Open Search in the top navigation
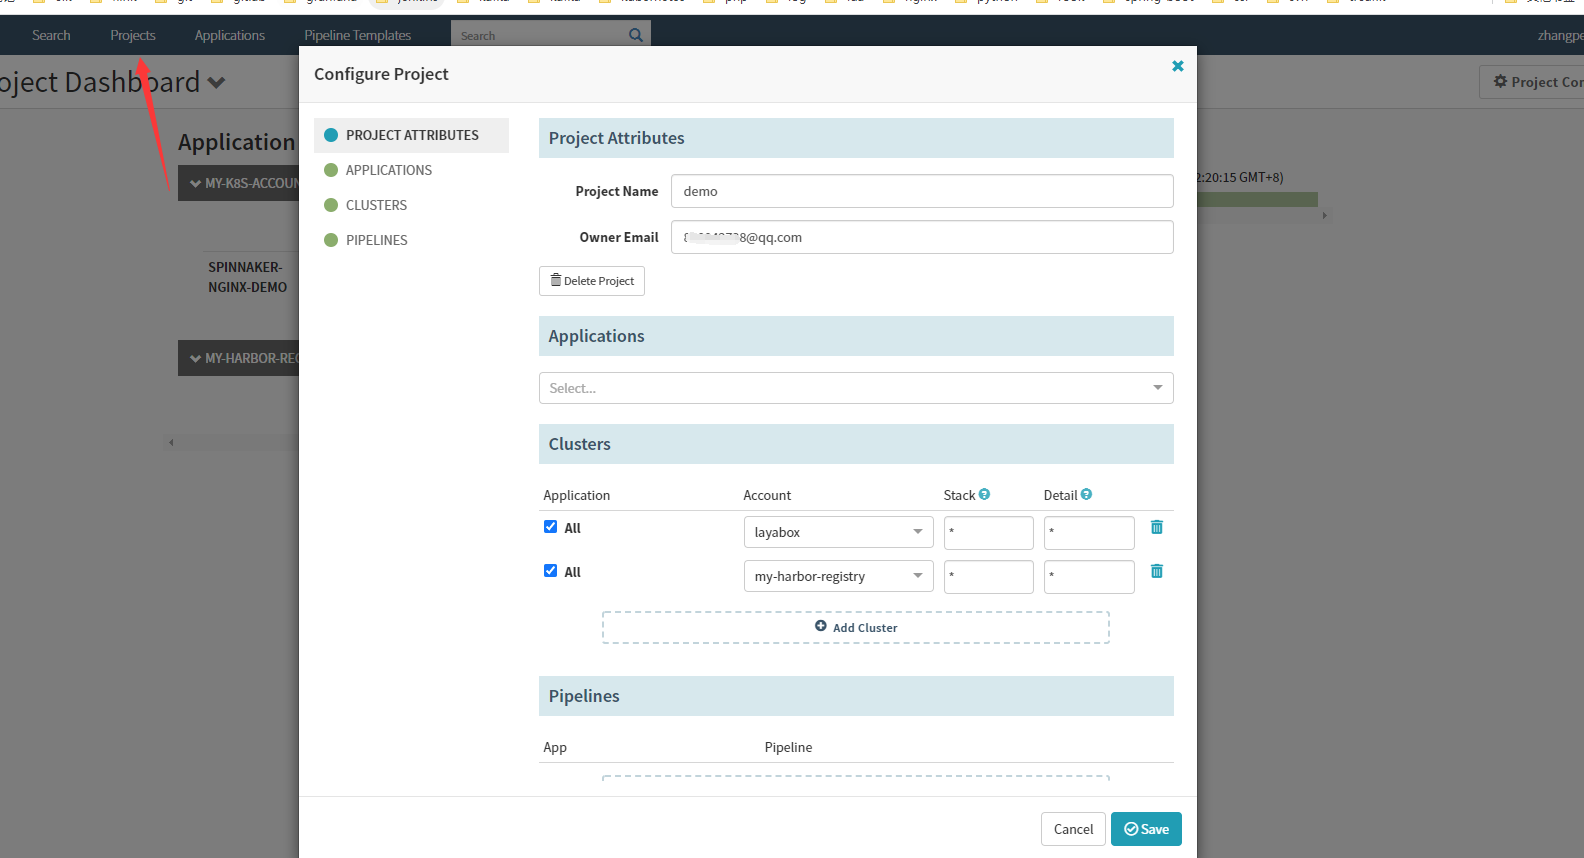Screen dimensions: 1584x858 [51, 35]
